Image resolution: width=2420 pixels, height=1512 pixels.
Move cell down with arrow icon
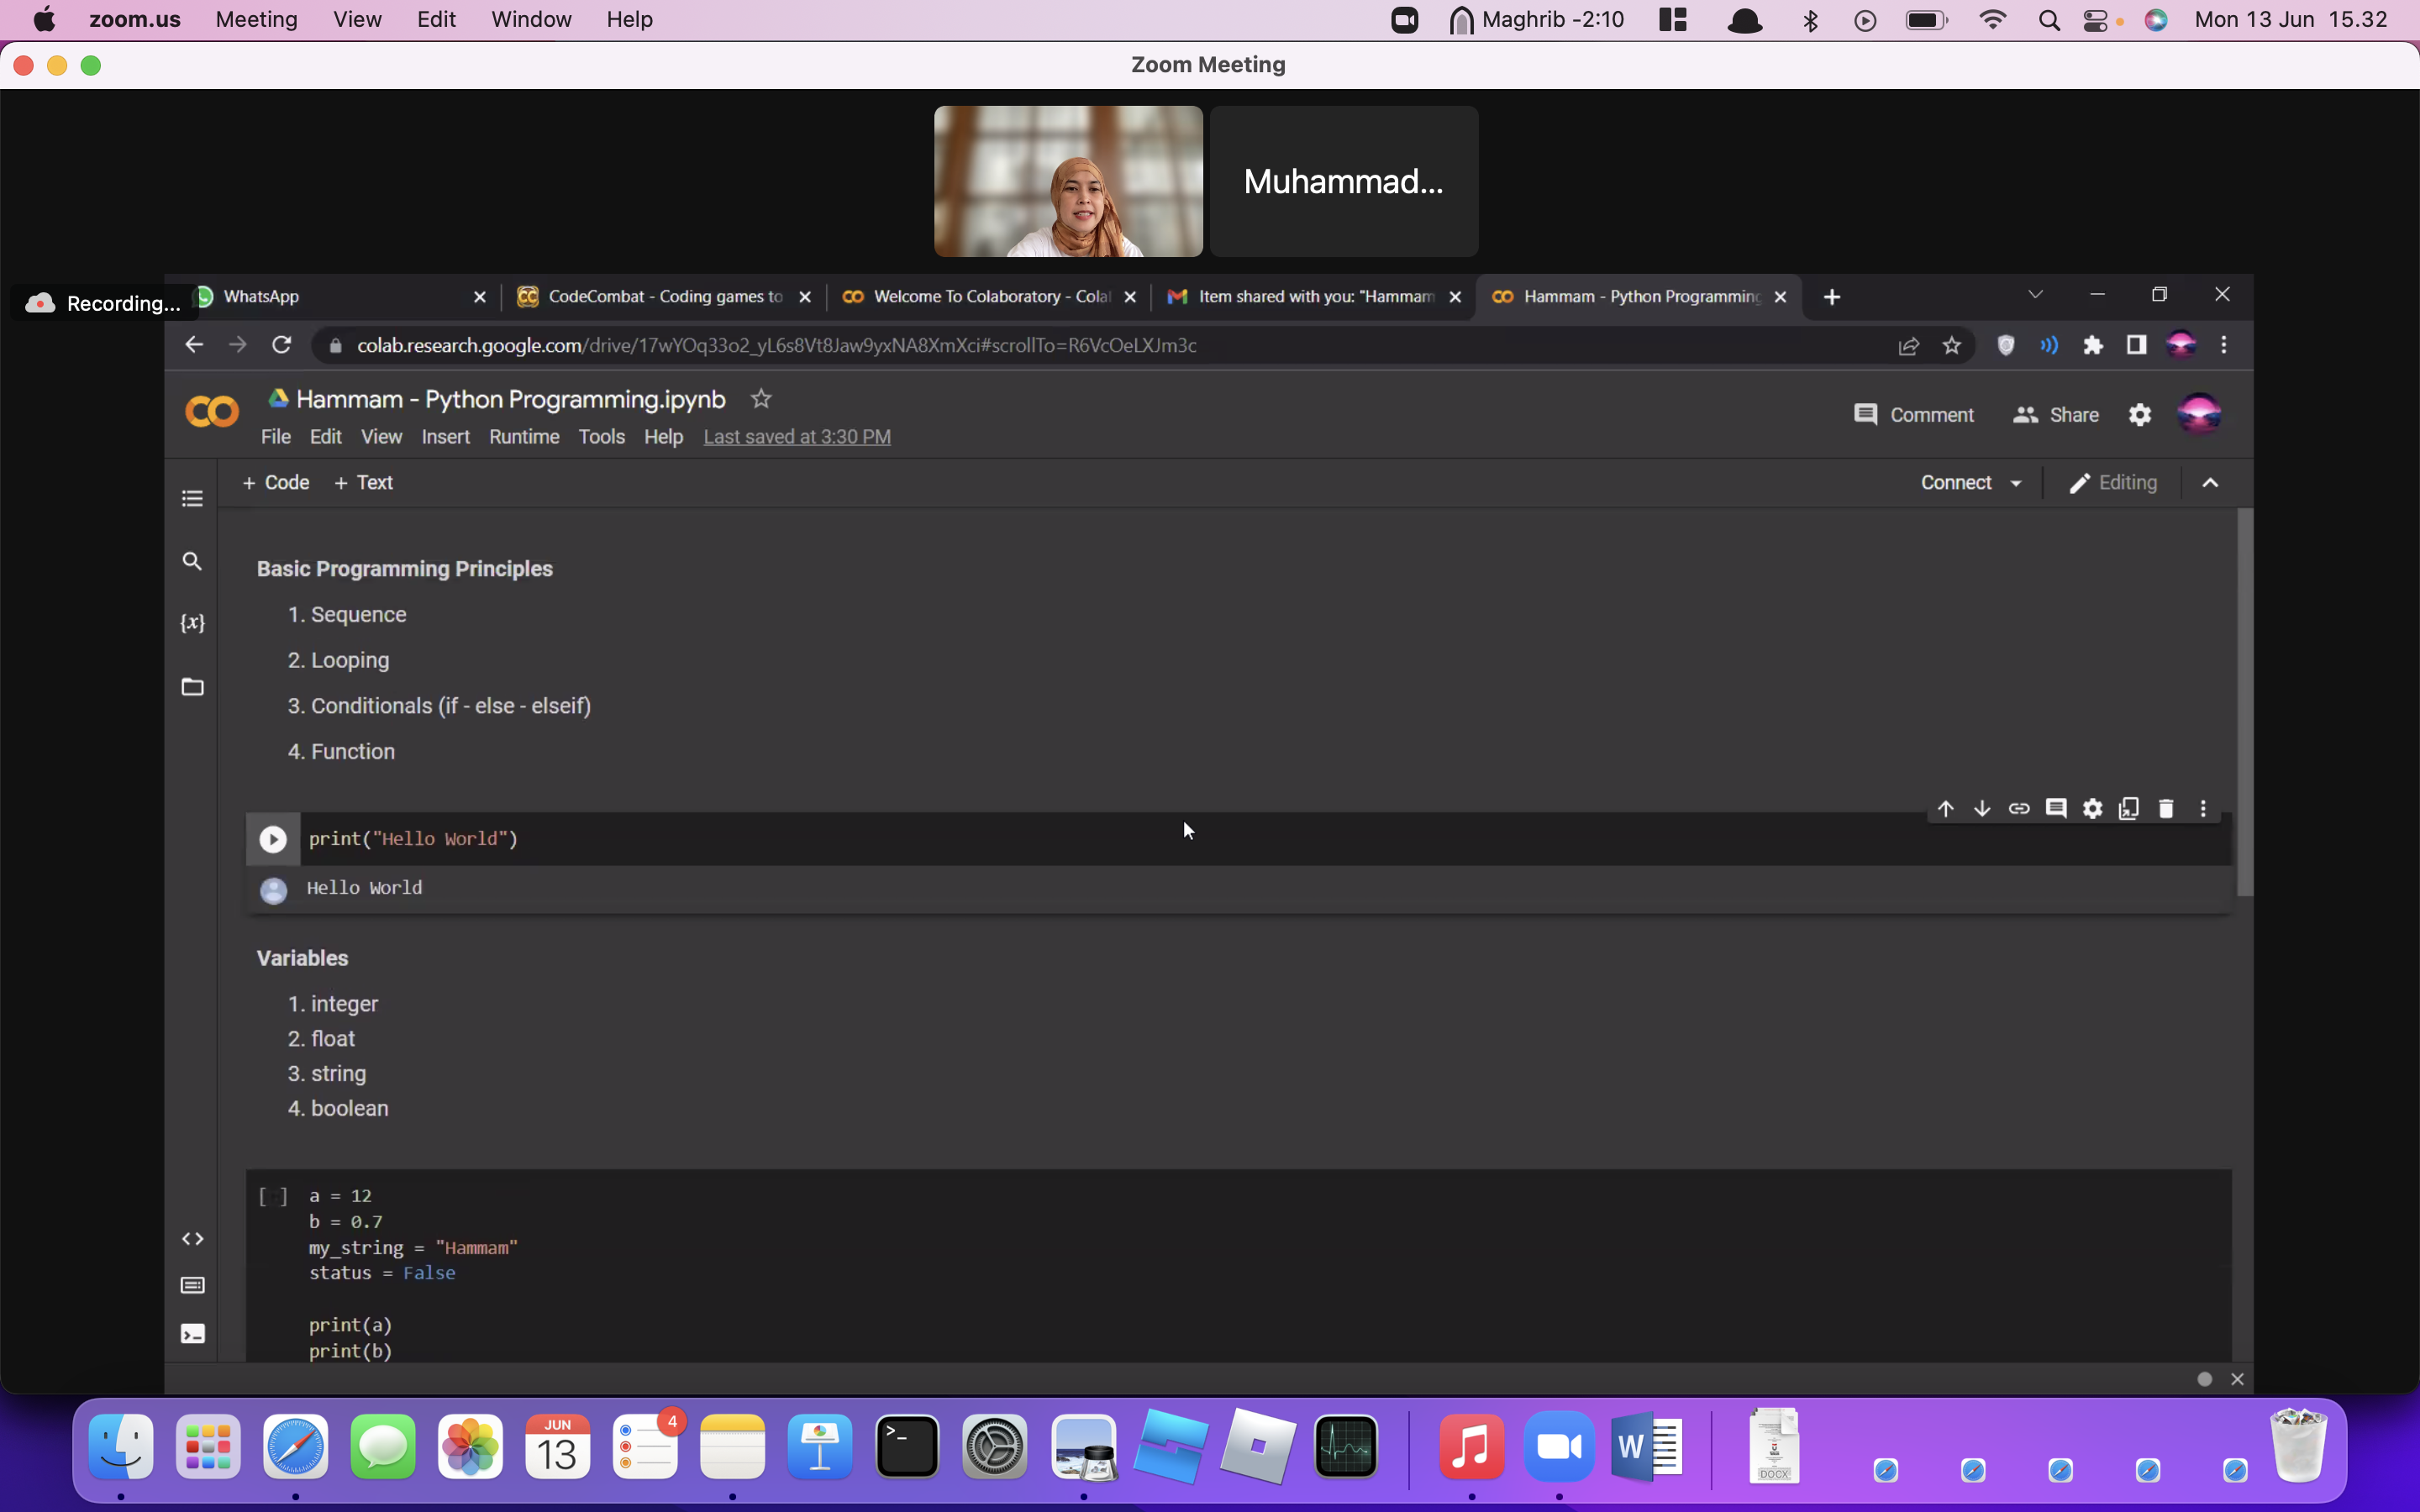click(x=1982, y=808)
